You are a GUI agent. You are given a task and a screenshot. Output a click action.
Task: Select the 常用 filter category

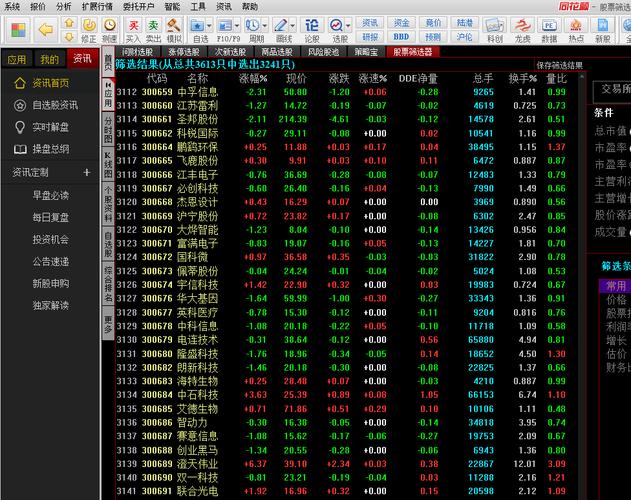[616, 286]
